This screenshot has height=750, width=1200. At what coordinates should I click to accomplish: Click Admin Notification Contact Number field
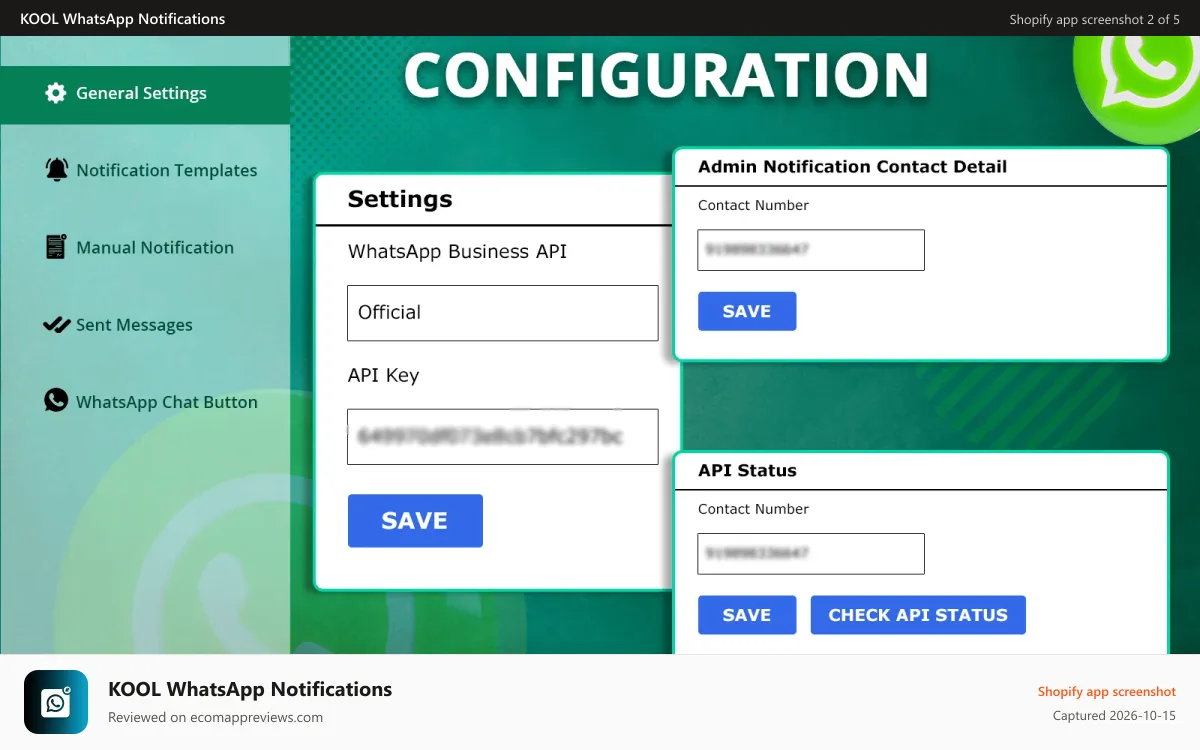(811, 250)
